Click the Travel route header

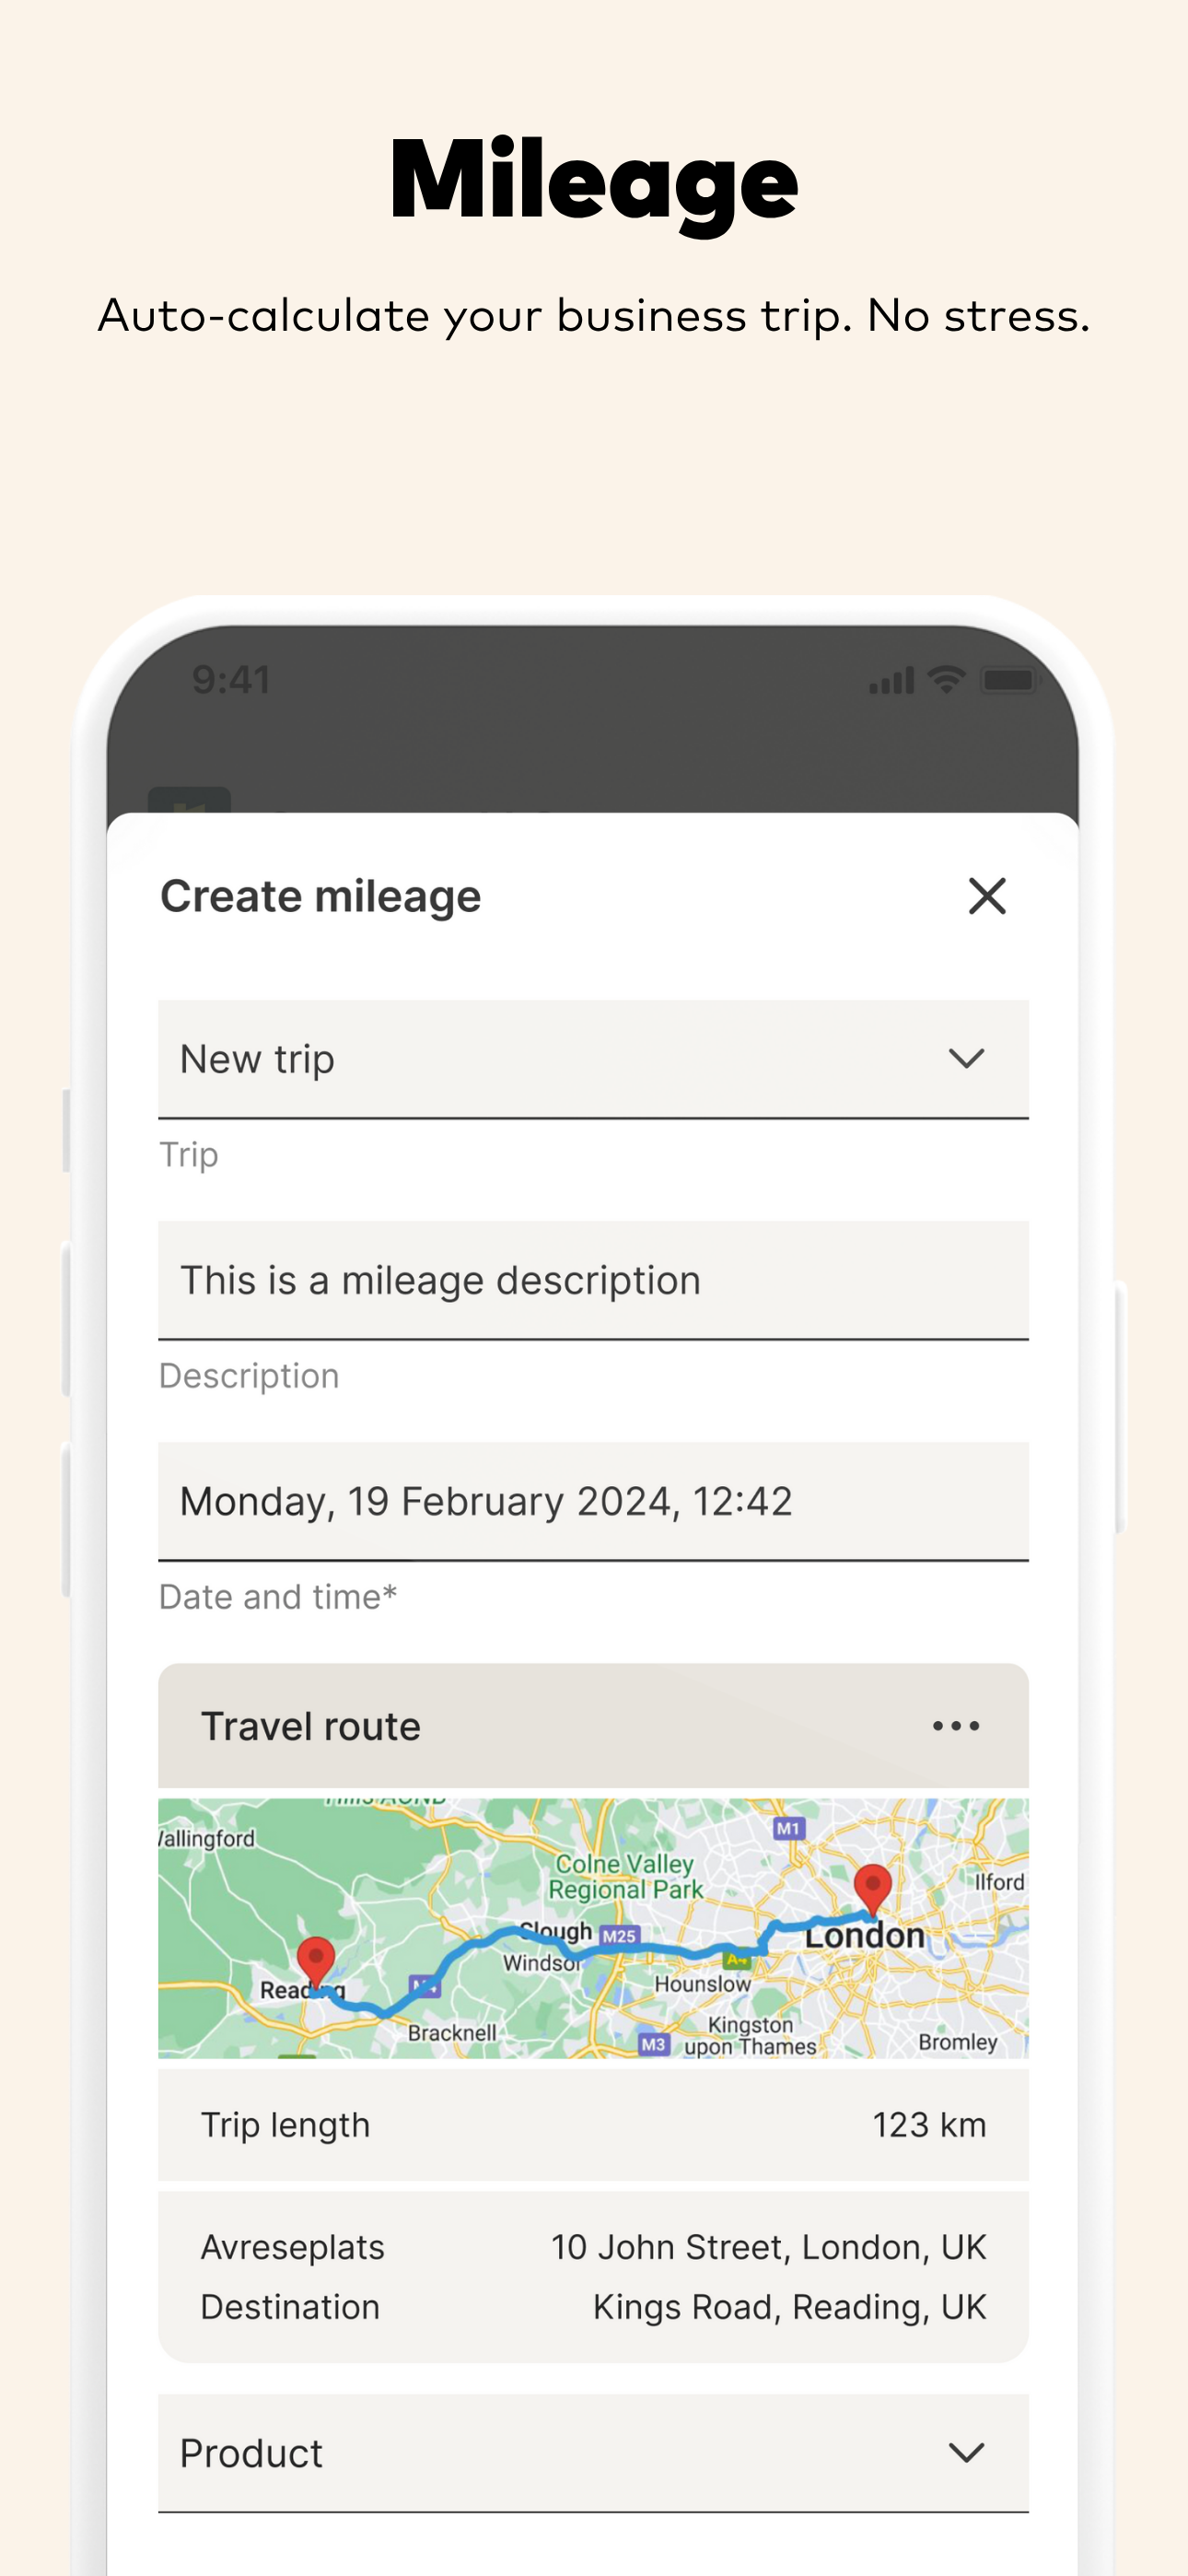tap(593, 1726)
